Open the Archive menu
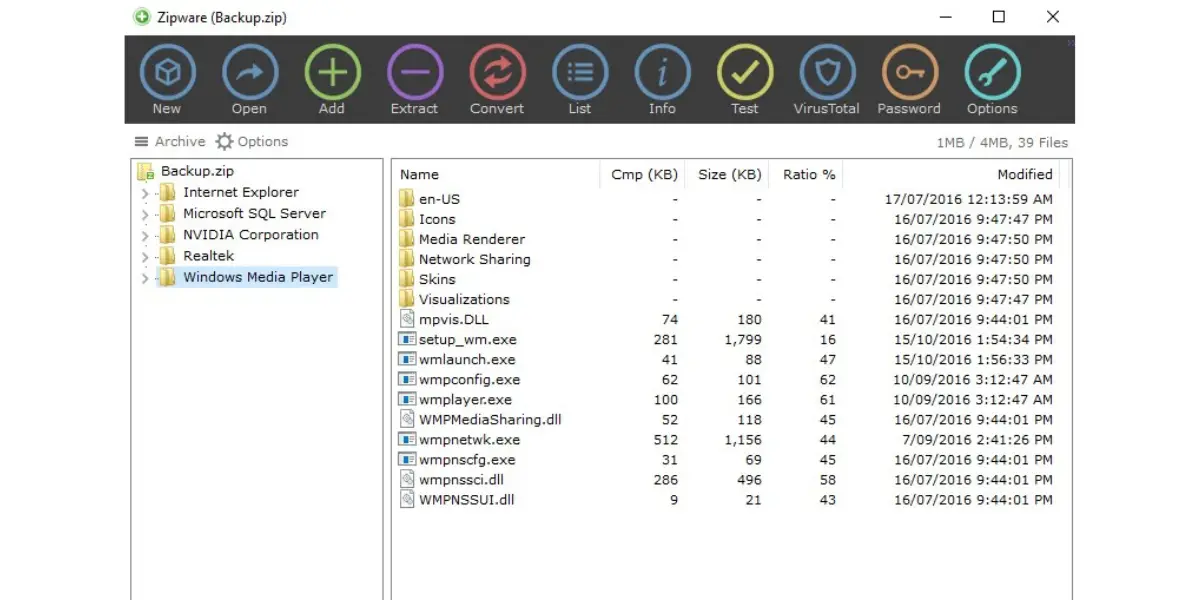The height and width of the screenshot is (600, 1200). point(170,142)
